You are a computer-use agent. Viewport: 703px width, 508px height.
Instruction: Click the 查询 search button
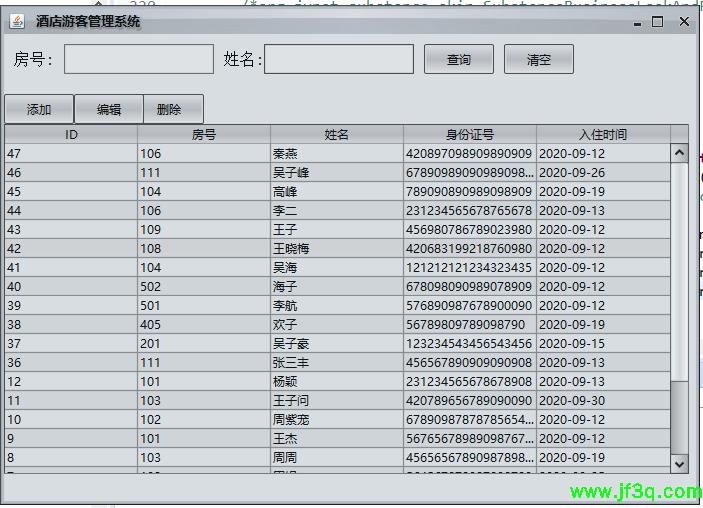pos(459,60)
